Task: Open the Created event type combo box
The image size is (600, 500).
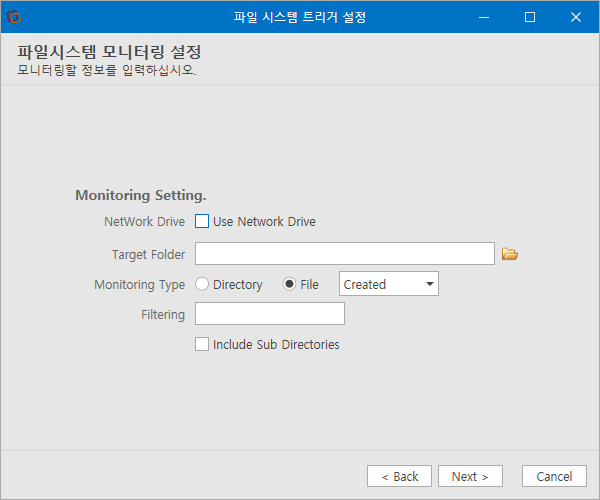Action: click(x=389, y=283)
